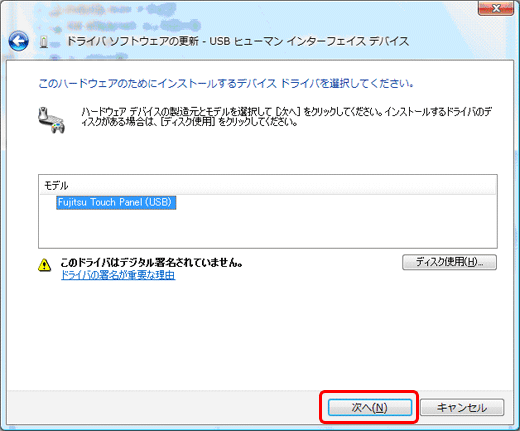Click the yellow warning triangle icon

[45, 265]
